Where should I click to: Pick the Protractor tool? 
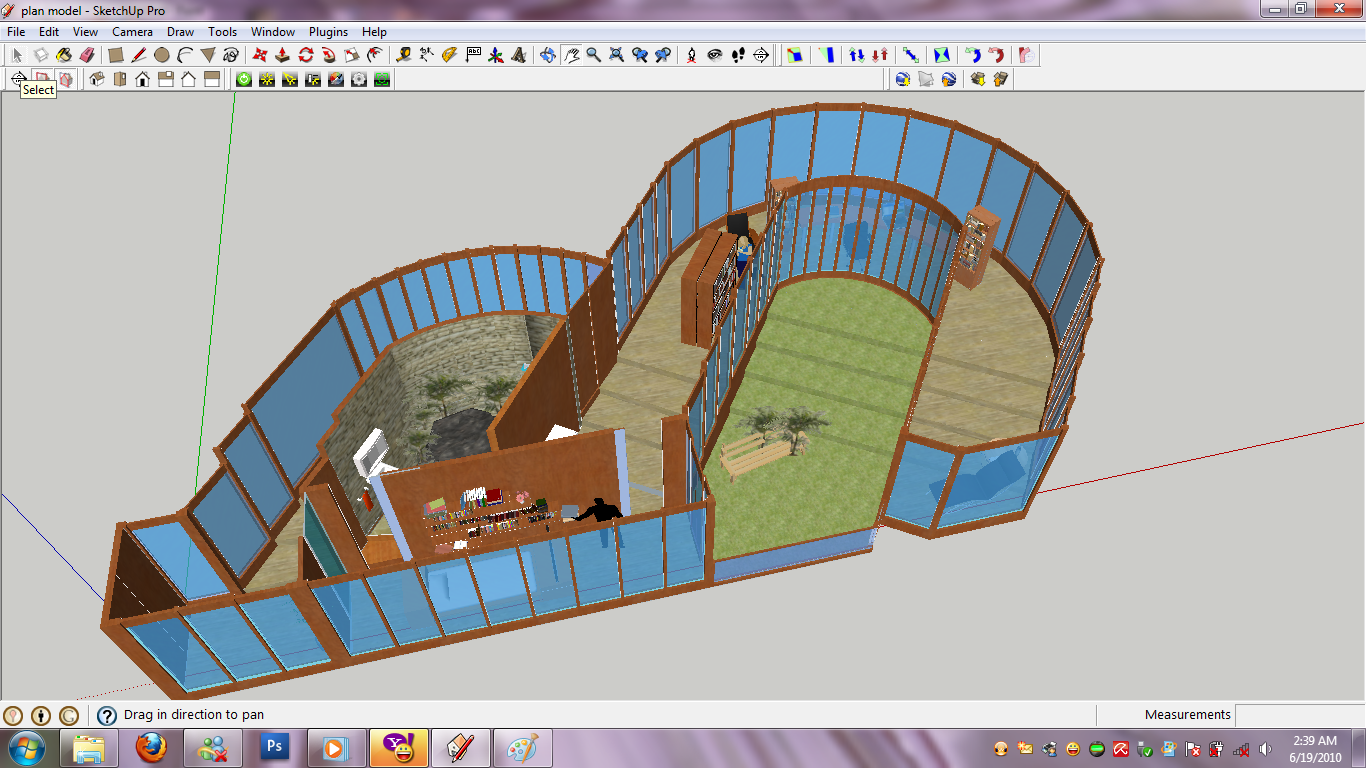(450, 55)
